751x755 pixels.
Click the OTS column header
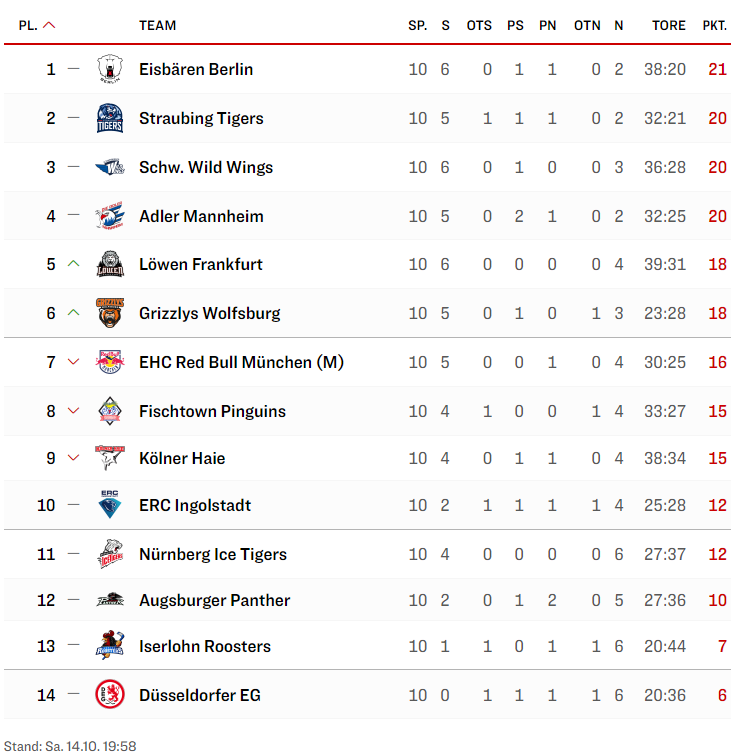point(479,26)
